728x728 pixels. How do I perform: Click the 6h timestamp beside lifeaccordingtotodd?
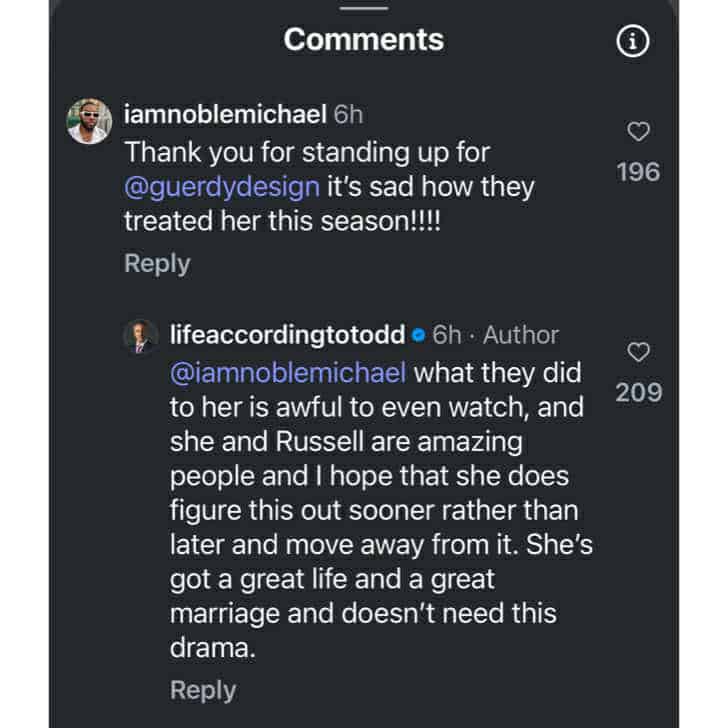446,335
